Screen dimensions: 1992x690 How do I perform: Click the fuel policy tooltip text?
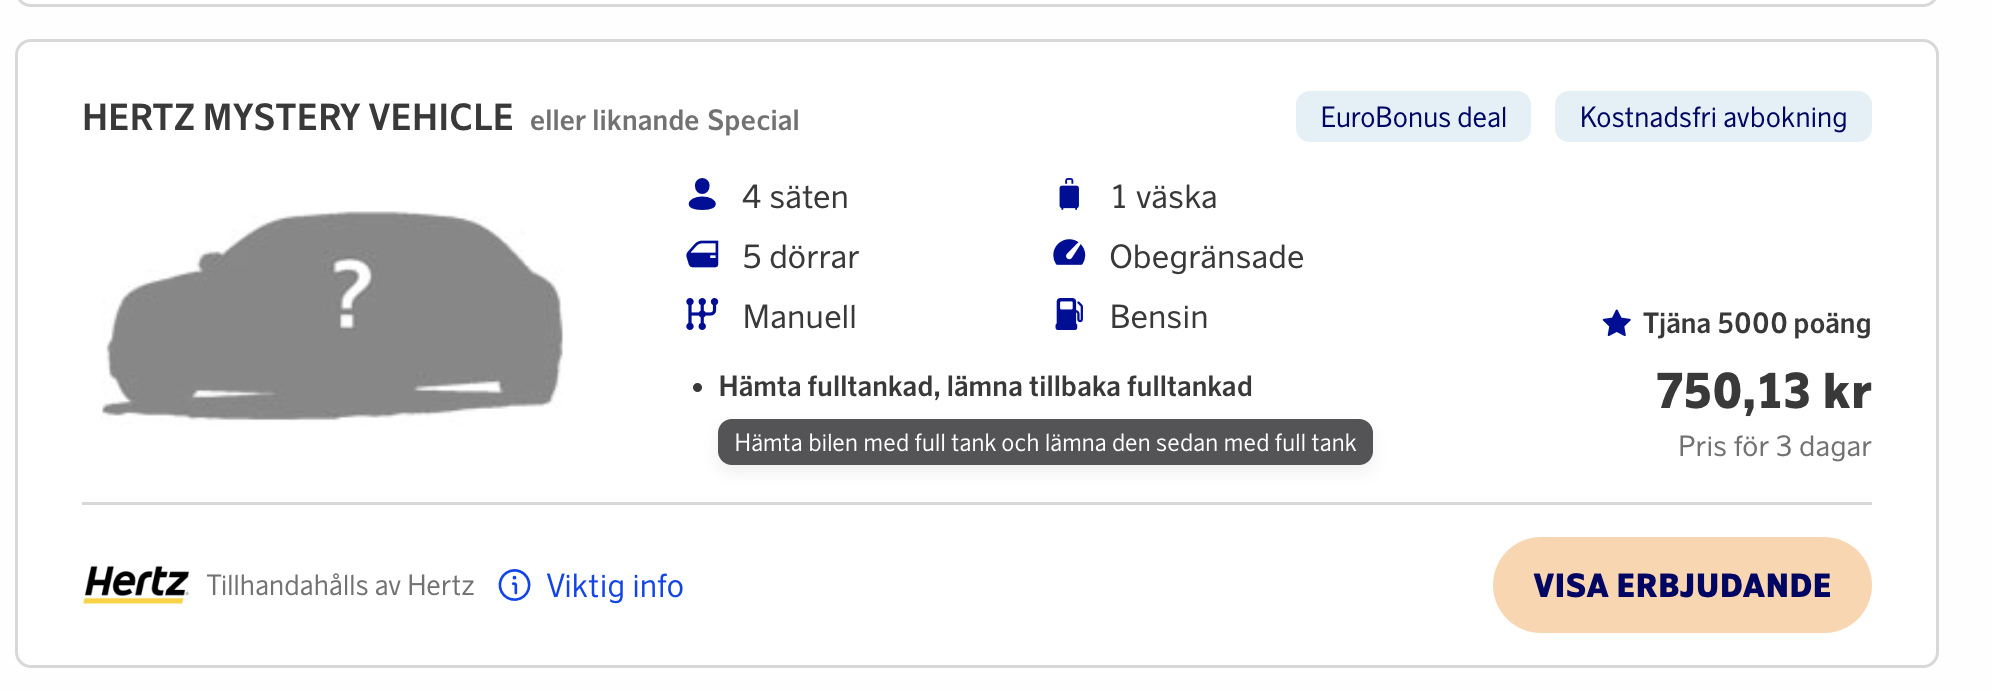(x=1046, y=441)
